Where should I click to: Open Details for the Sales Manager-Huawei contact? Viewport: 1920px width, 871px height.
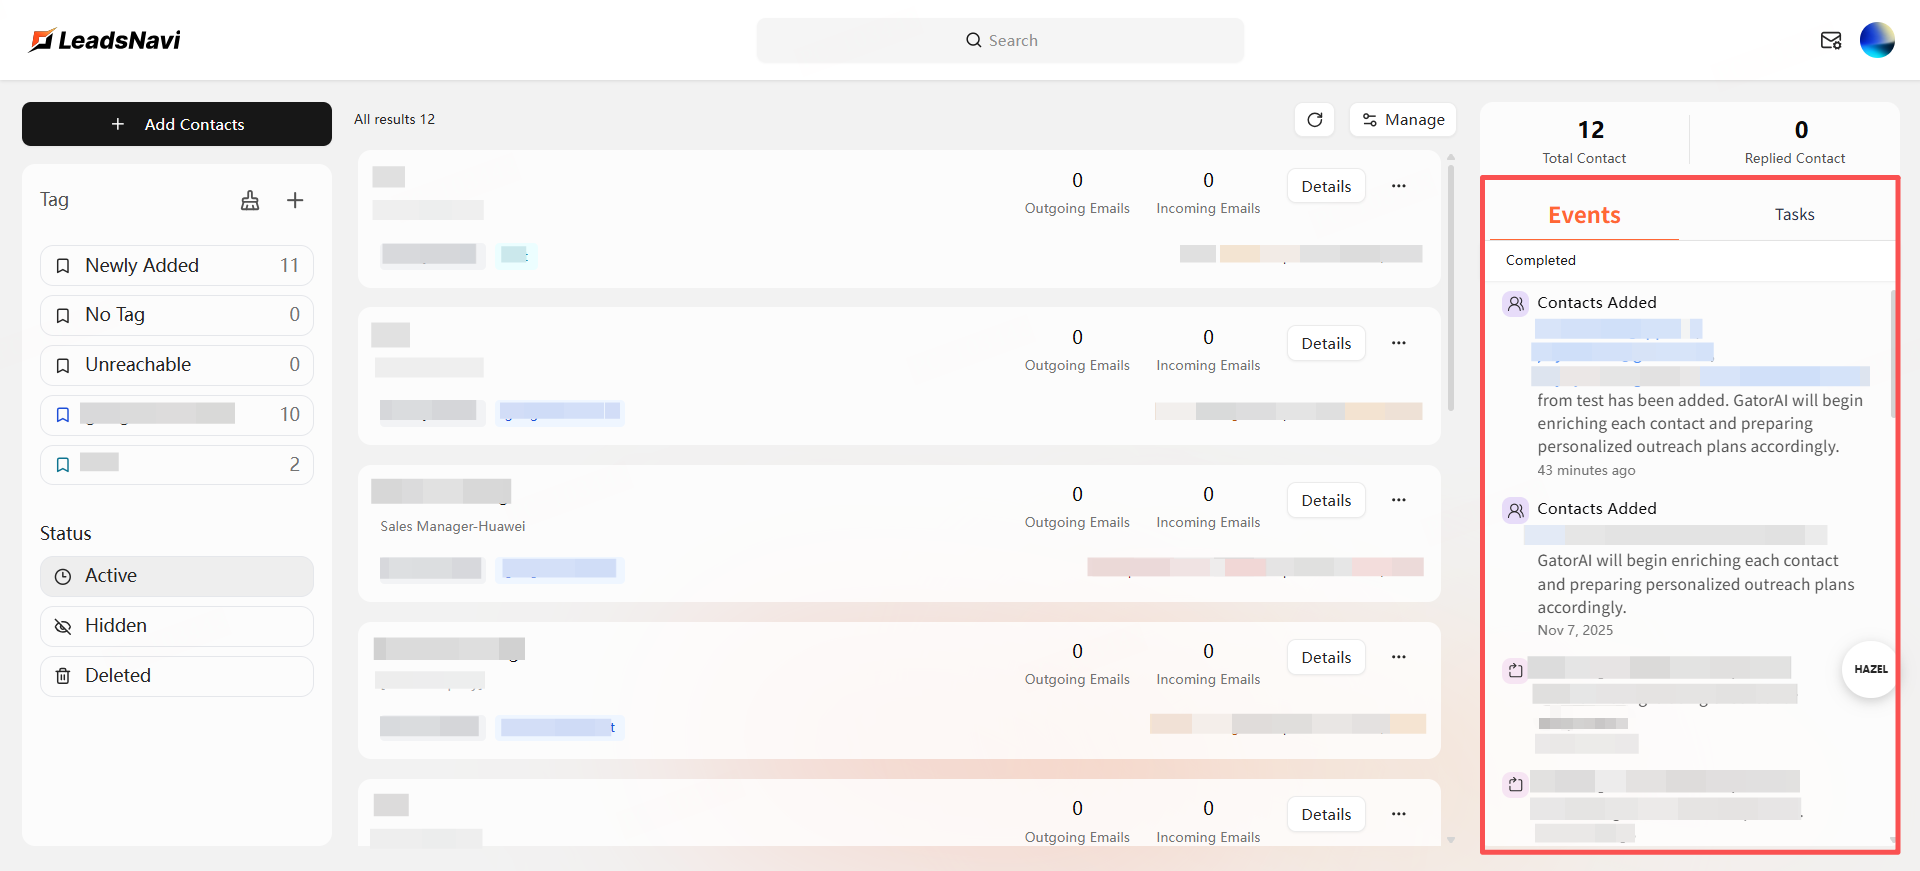click(x=1326, y=500)
